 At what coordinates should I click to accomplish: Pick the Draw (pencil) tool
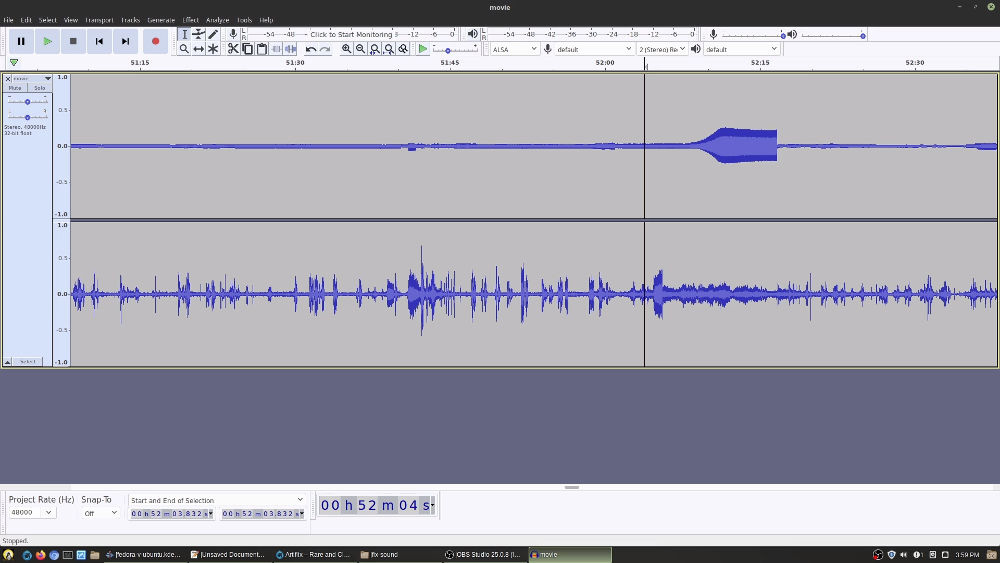click(x=213, y=34)
